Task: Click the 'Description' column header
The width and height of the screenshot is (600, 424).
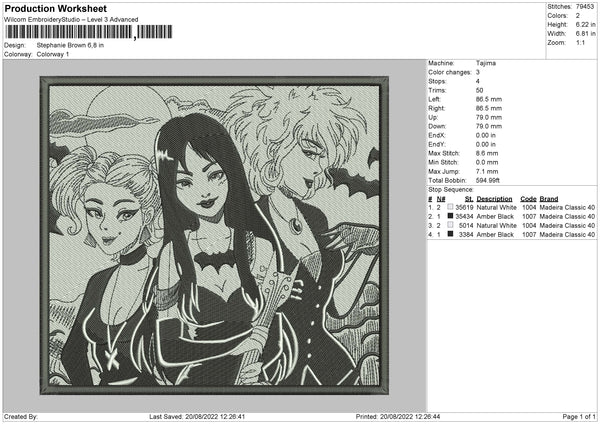Action: (494, 199)
